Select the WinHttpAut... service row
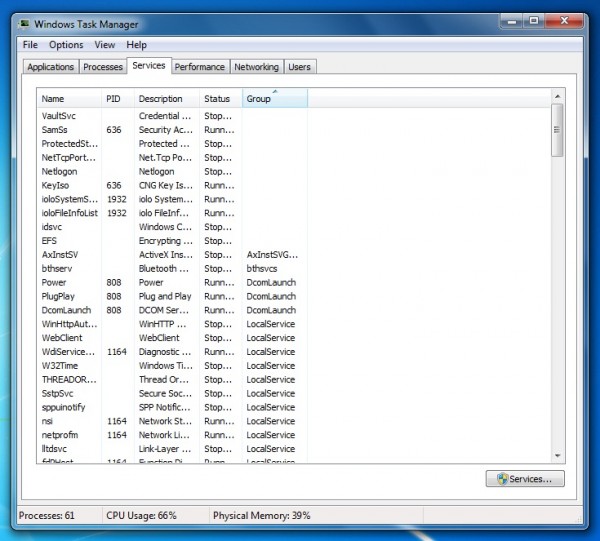Image resolution: width=600 pixels, height=541 pixels. pyautogui.click(x=172, y=324)
